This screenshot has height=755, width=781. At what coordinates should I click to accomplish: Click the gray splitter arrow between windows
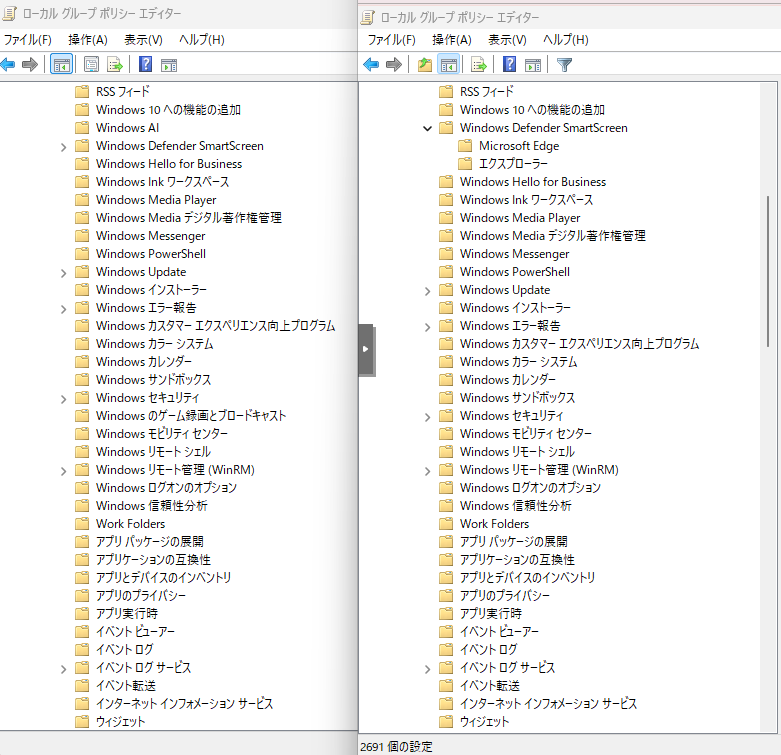[366, 349]
